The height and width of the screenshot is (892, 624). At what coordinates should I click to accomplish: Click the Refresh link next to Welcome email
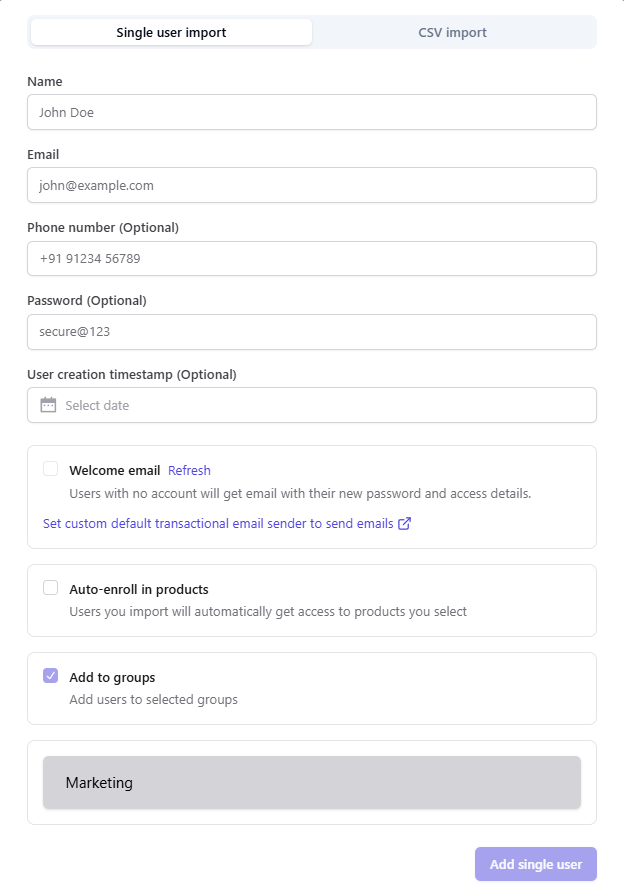click(189, 470)
